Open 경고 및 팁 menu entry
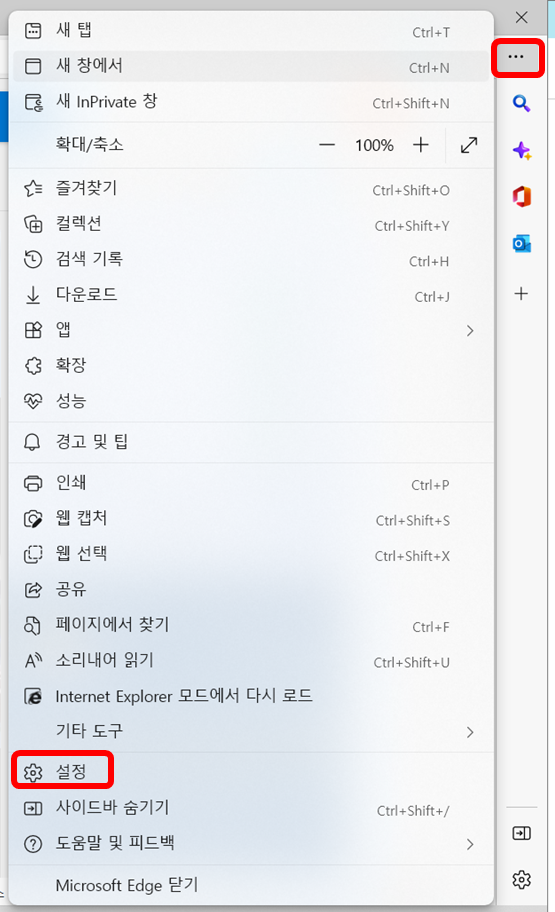555x912 pixels. coord(251,442)
